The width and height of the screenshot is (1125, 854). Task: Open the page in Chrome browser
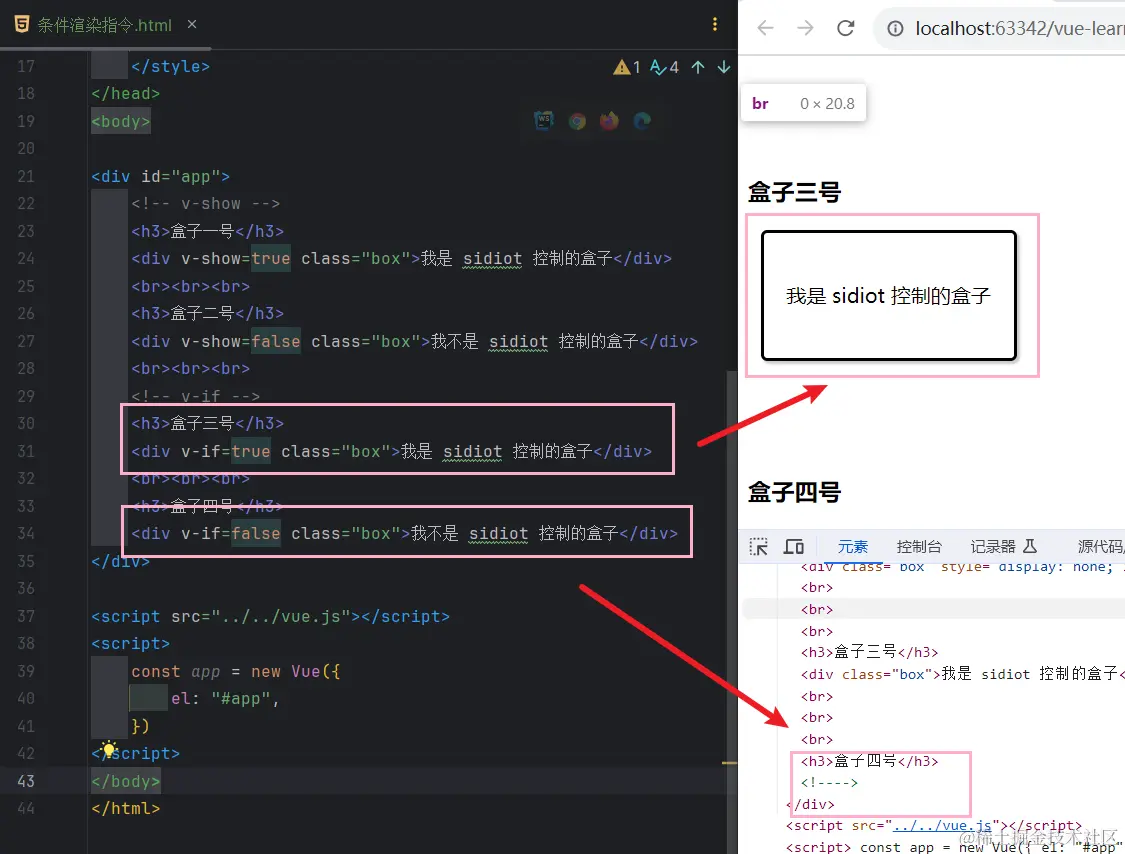pyautogui.click(x=577, y=121)
